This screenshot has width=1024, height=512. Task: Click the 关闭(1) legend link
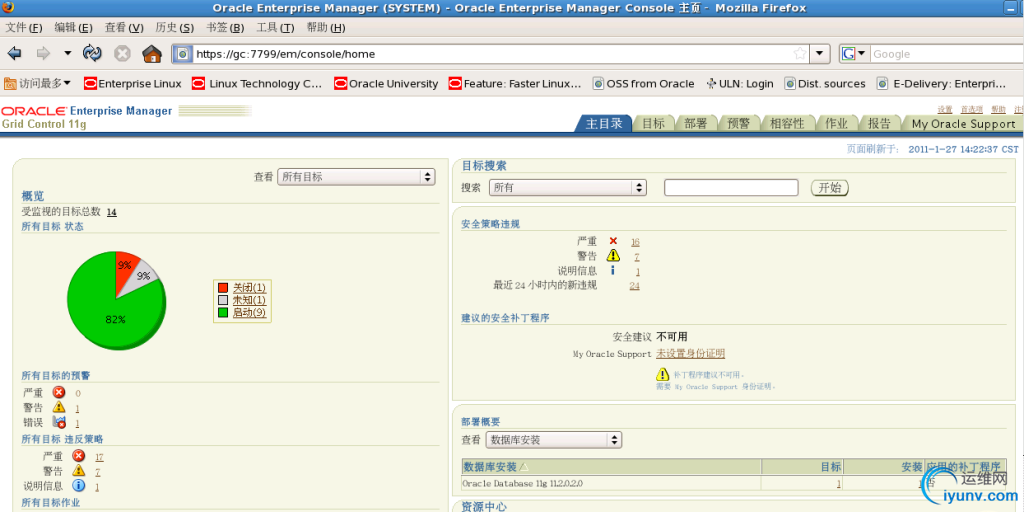point(249,287)
